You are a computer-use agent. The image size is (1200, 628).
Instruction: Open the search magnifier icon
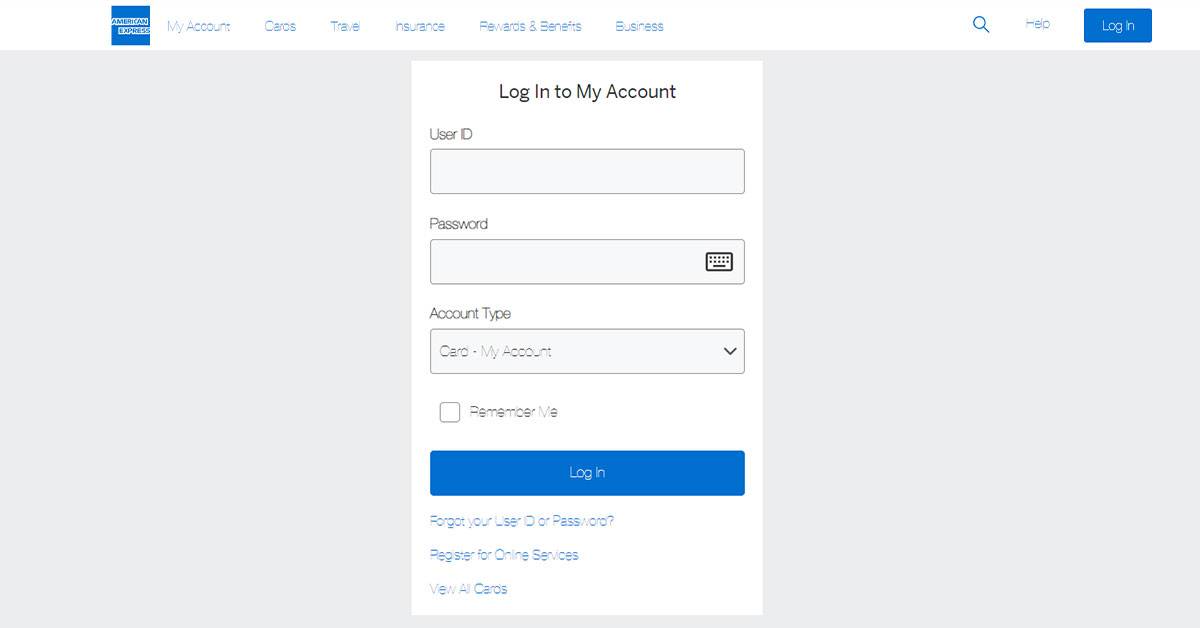(981, 25)
